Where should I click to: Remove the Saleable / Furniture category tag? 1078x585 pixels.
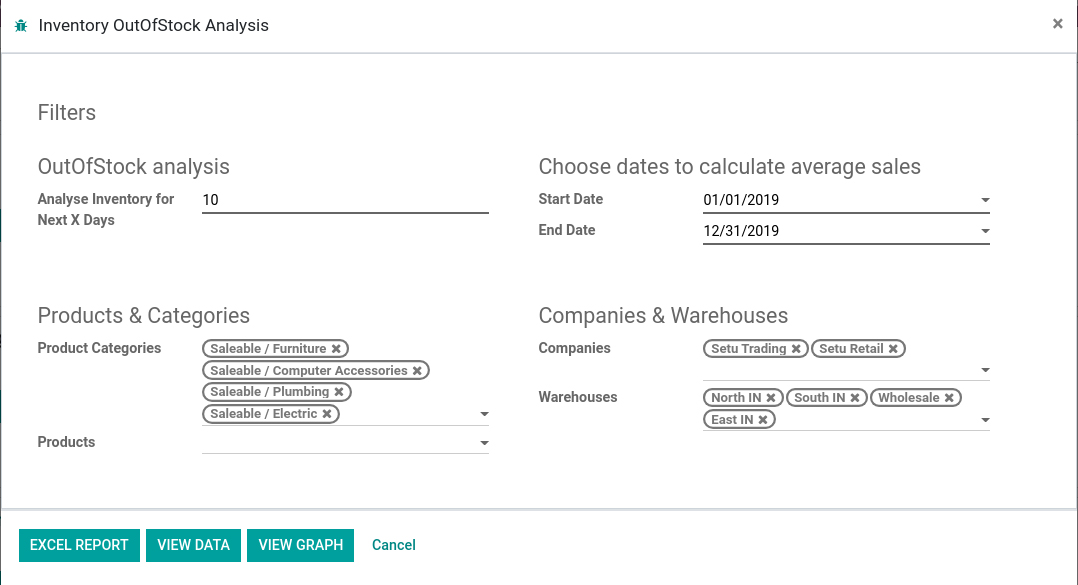[x=336, y=349]
